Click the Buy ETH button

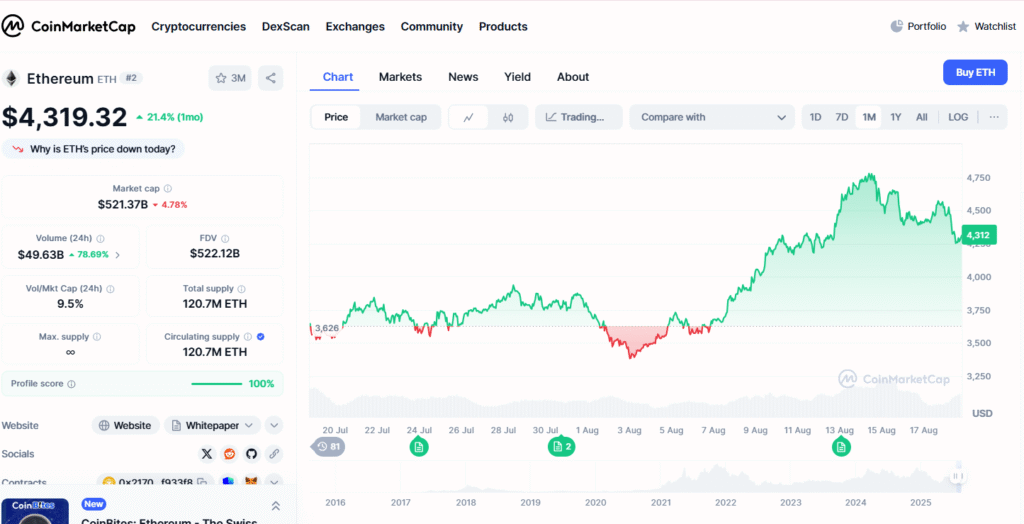[x=975, y=72]
